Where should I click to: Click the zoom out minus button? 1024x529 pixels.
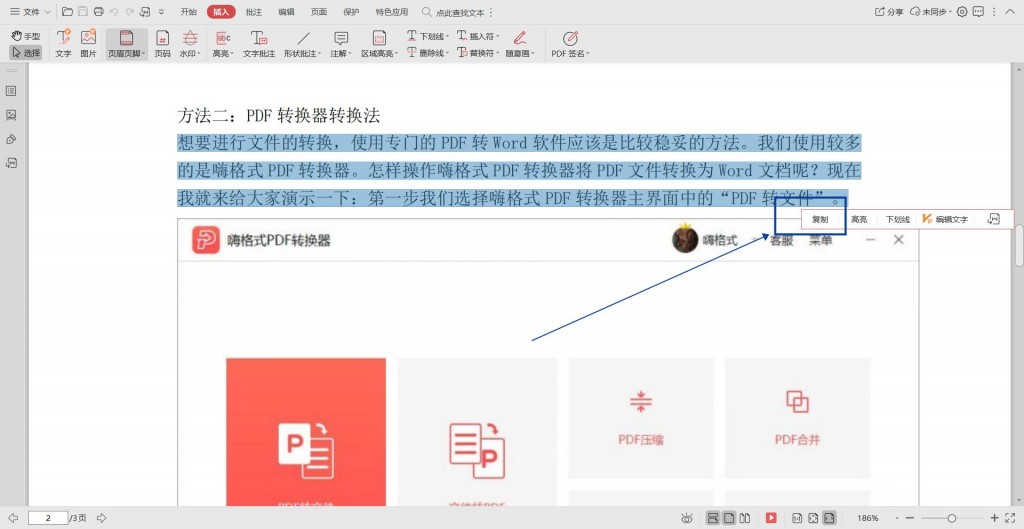coord(910,518)
